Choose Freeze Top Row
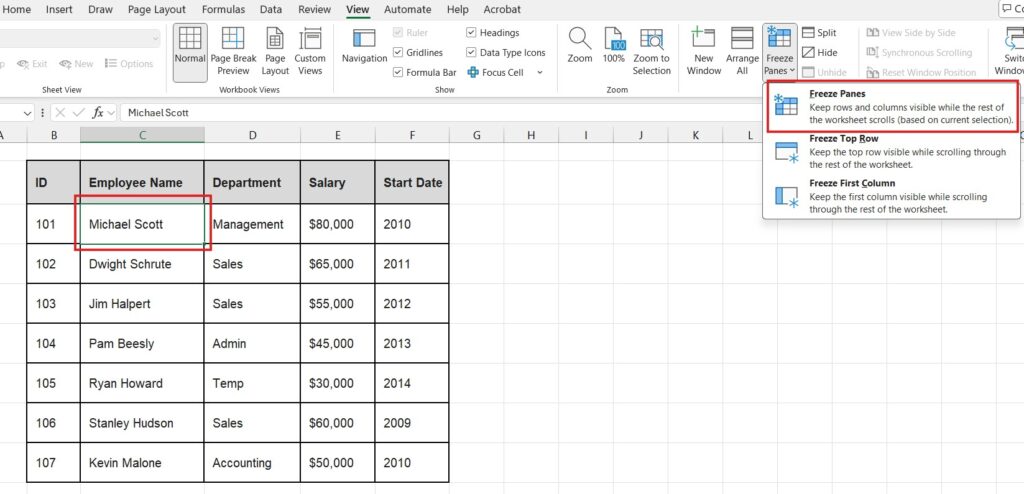 click(x=891, y=152)
